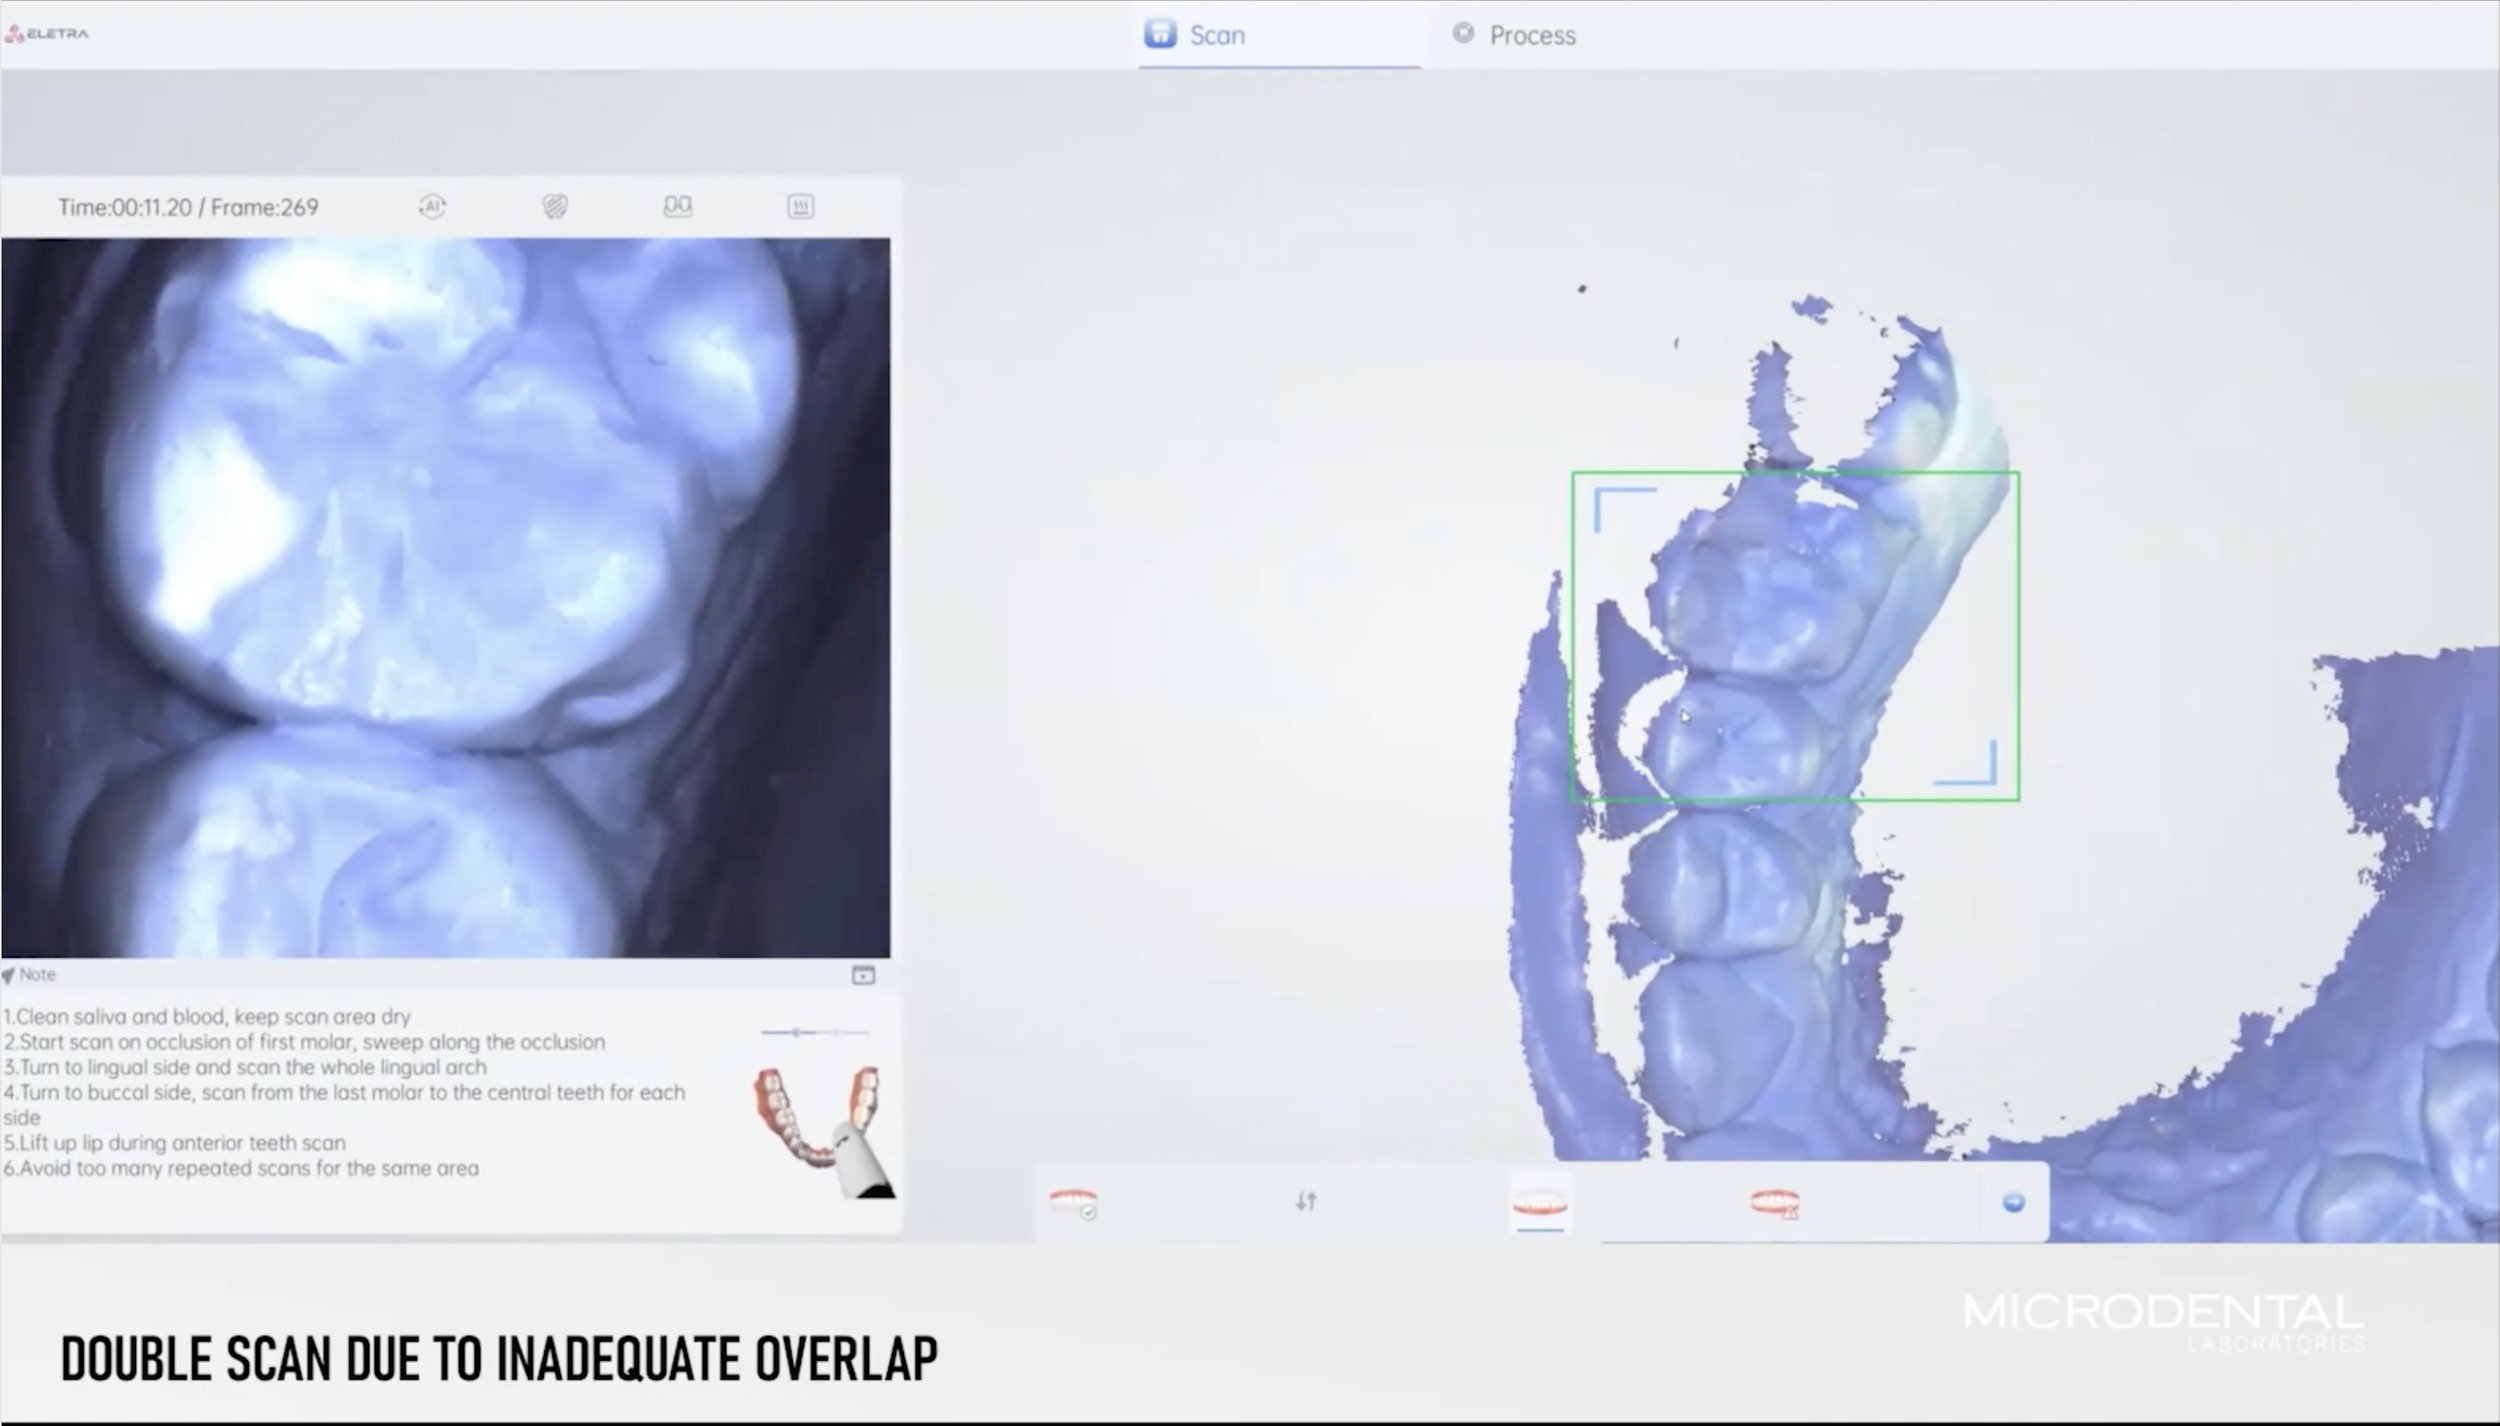Image resolution: width=2500 pixels, height=1426 pixels.
Task: Click the live camera preview image
Action: pos(445,597)
